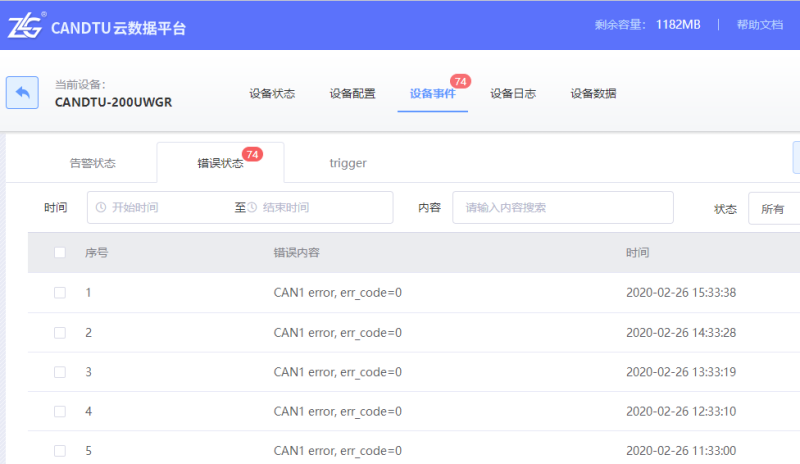Open the 设备数据 tab
Screen dimensions: 800x464
(593, 93)
